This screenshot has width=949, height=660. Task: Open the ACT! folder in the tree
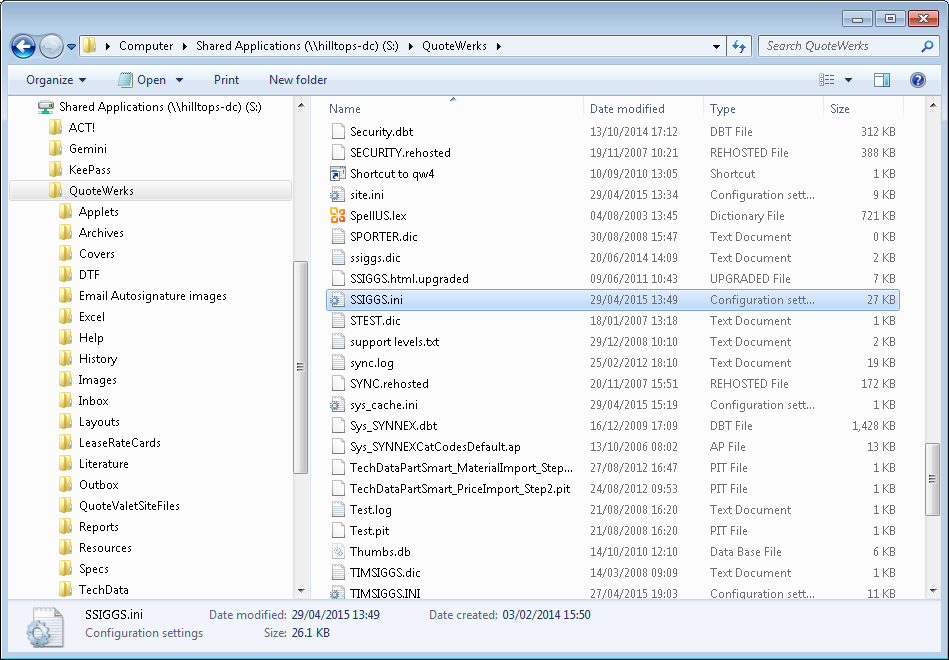tap(82, 128)
